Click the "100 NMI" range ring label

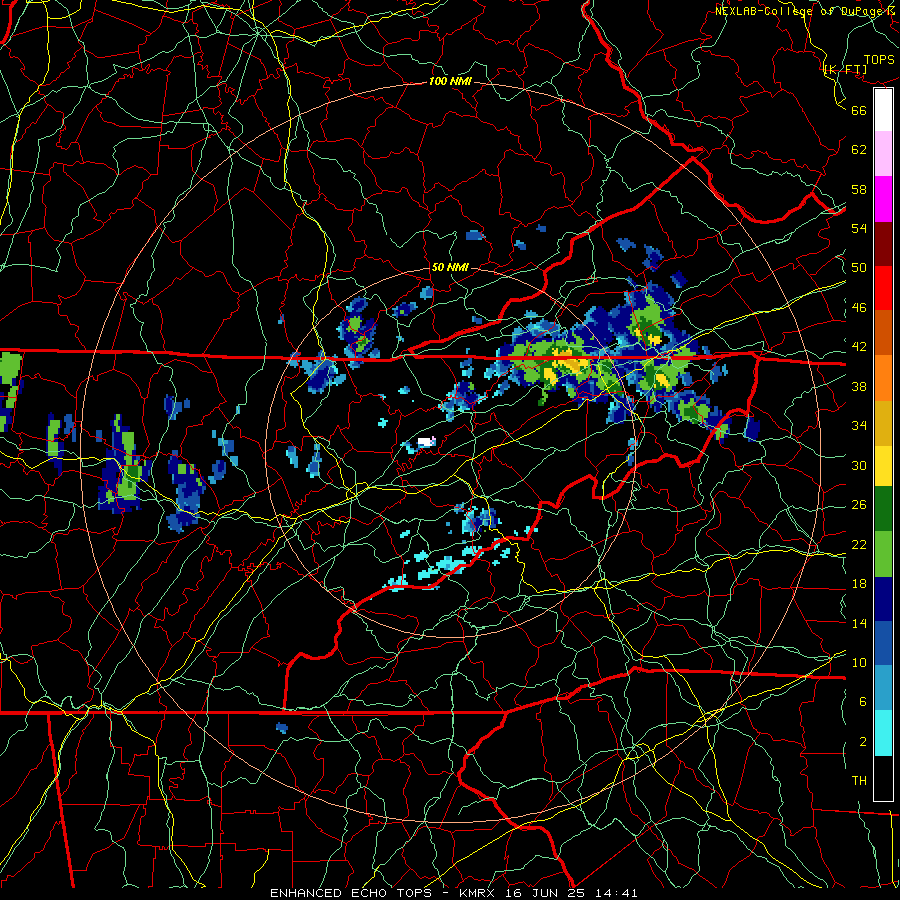(450, 82)
